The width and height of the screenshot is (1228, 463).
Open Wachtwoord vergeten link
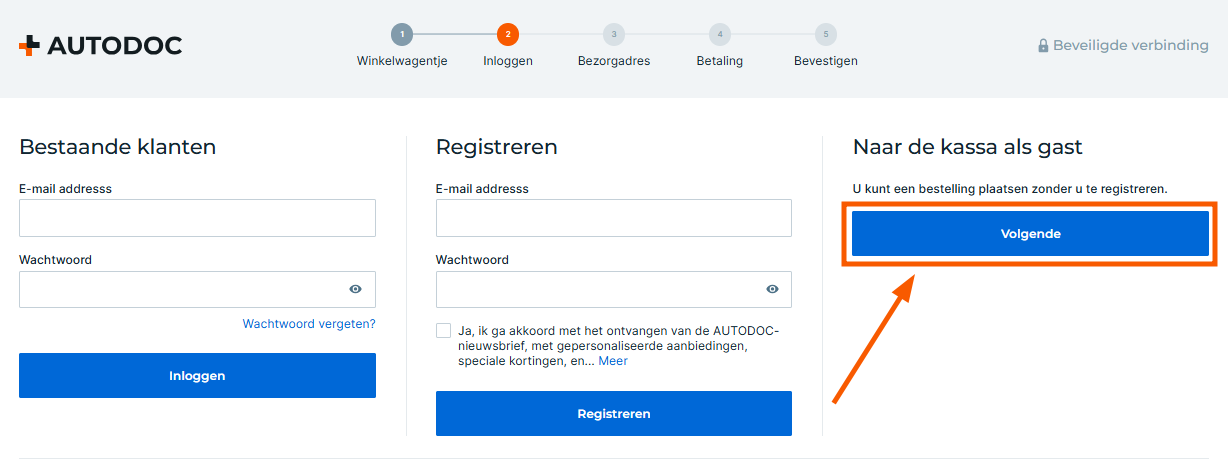click(x=309, y=324)
